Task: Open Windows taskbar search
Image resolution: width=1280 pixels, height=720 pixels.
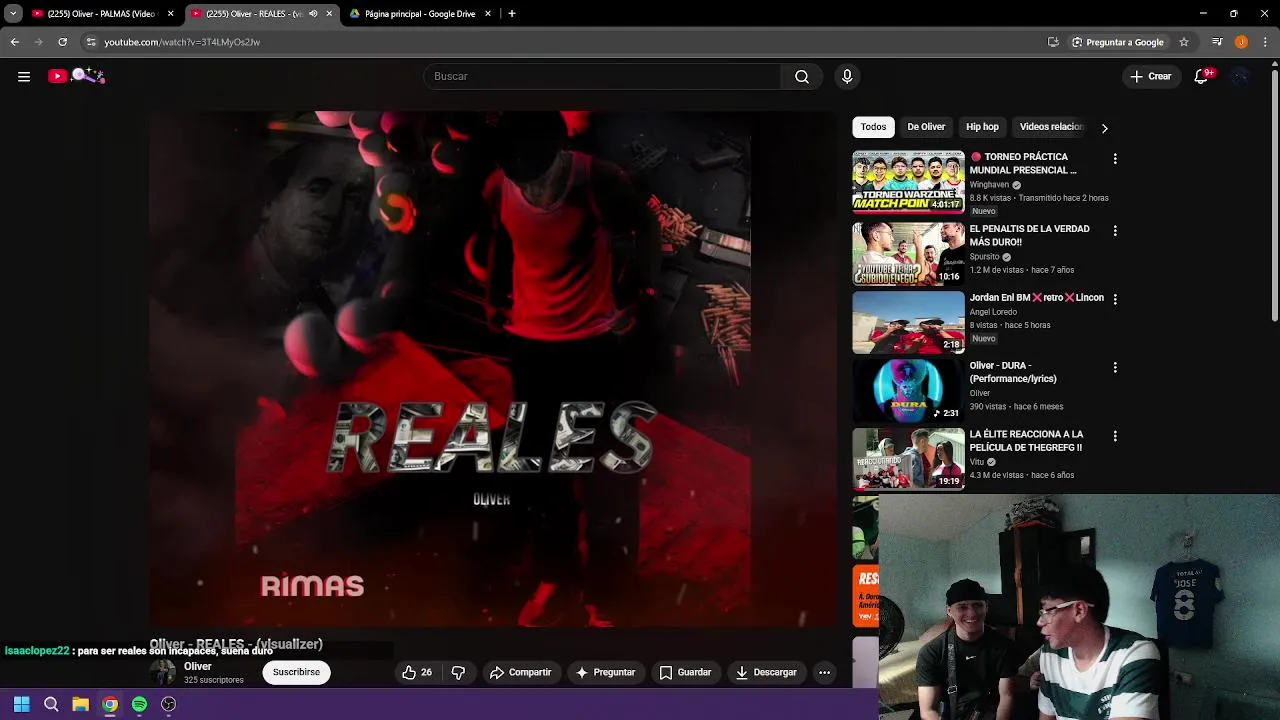Action: [x=51, y=704]
